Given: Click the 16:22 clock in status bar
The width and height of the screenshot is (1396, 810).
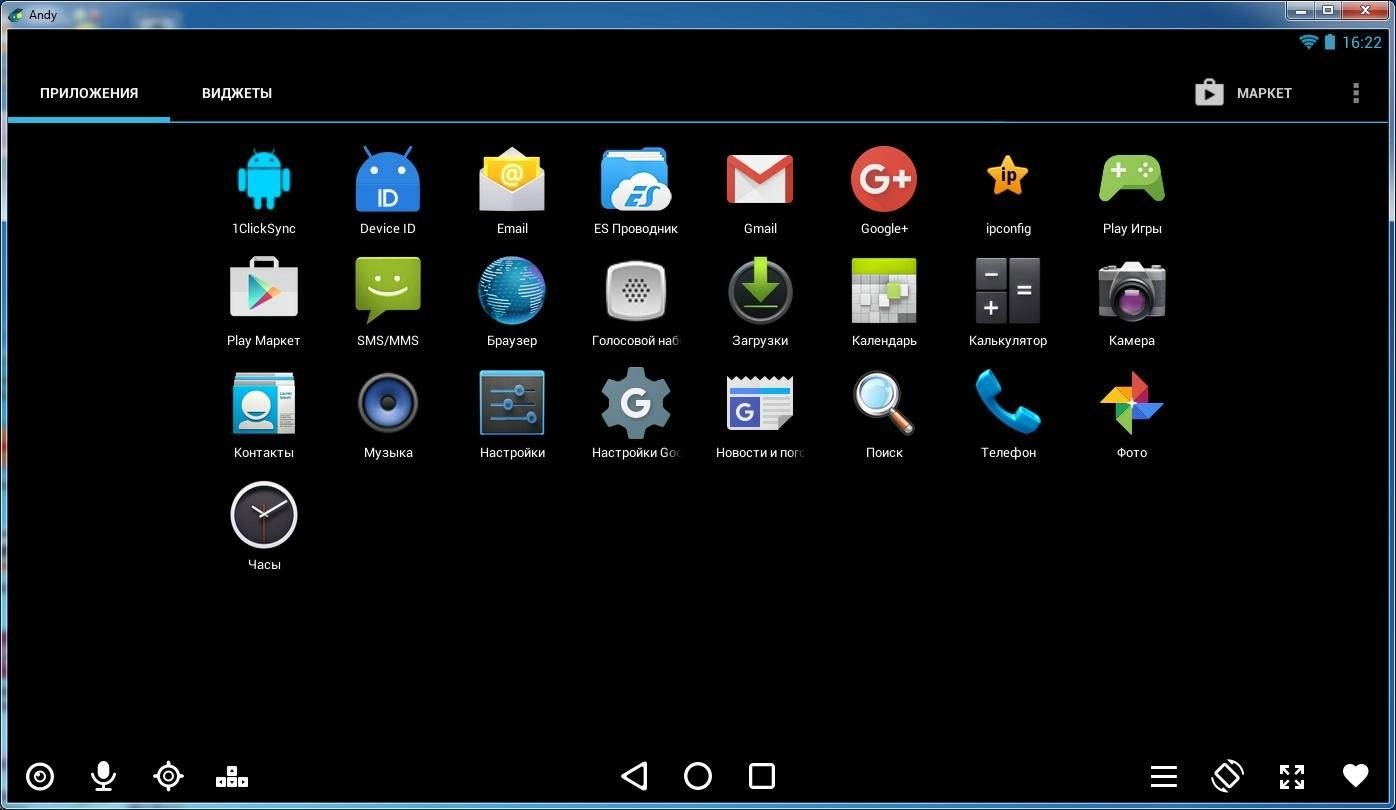Looking at the screenshot, I should [1361, 42].
